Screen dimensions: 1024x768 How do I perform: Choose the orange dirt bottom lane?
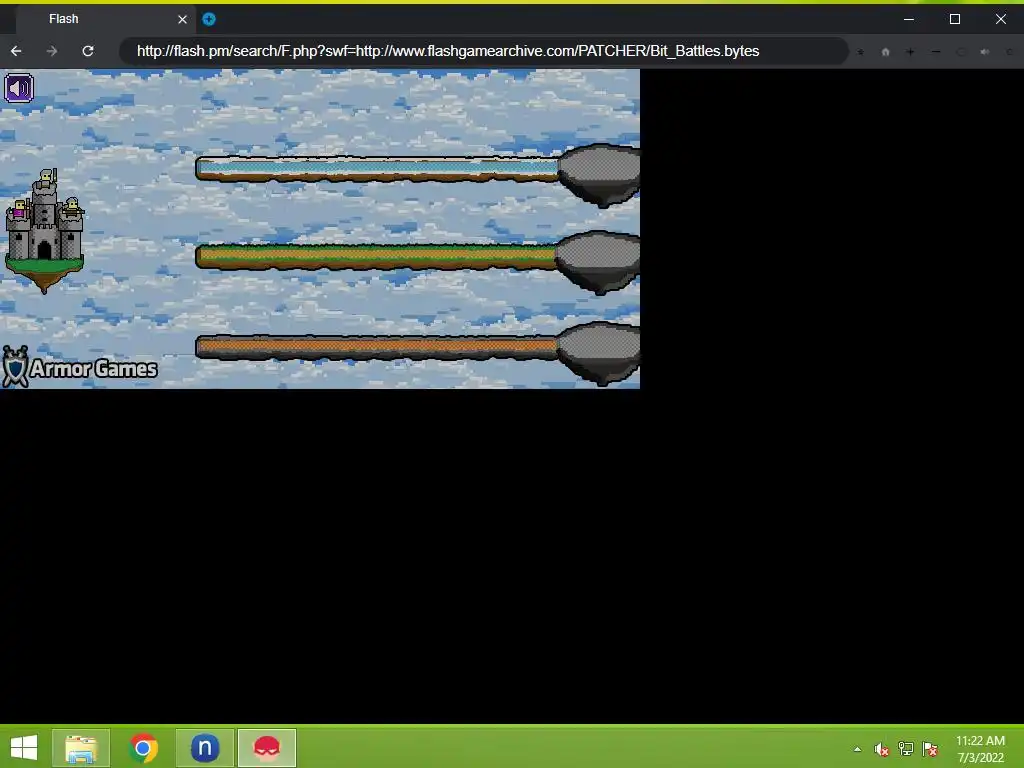377,347
